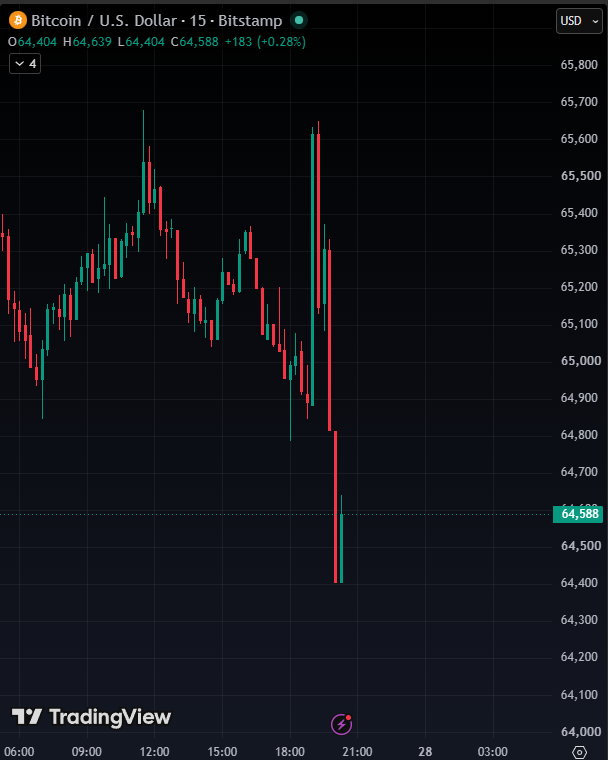Click the 64,200 price axis label
This screenshot has width=608, height=760.
579,657
